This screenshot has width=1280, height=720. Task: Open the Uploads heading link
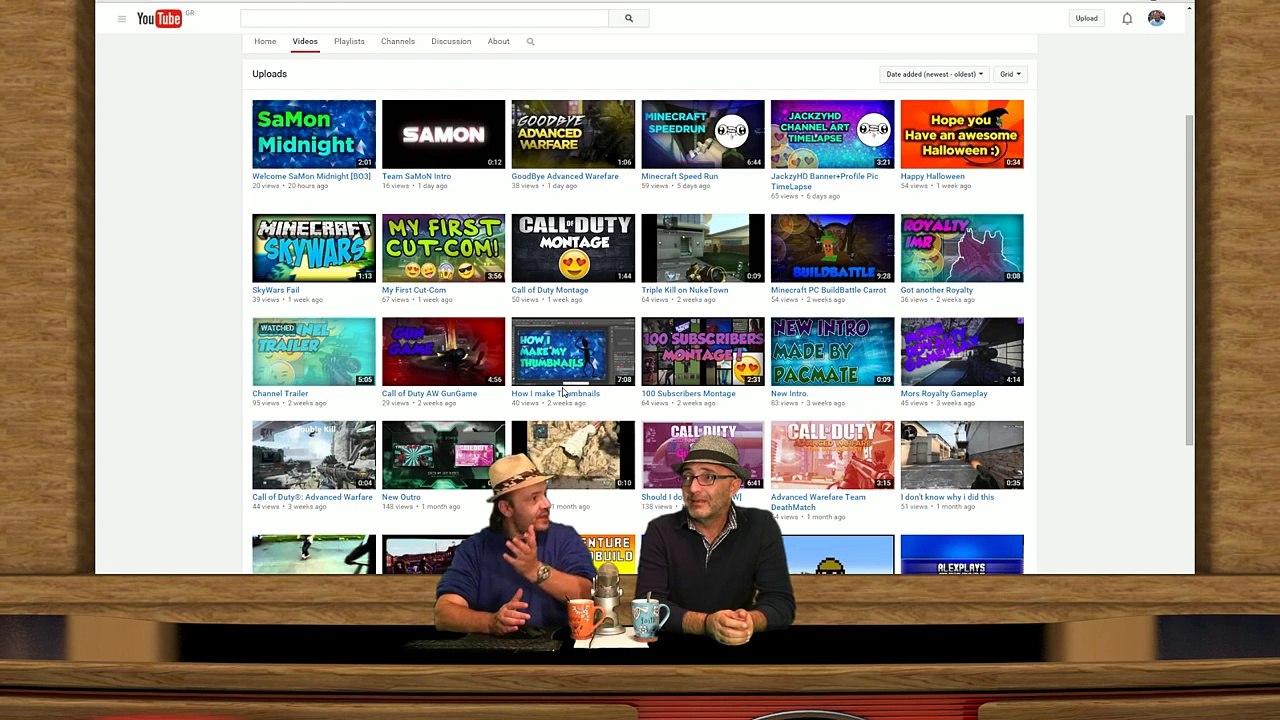tap(269, 74)
